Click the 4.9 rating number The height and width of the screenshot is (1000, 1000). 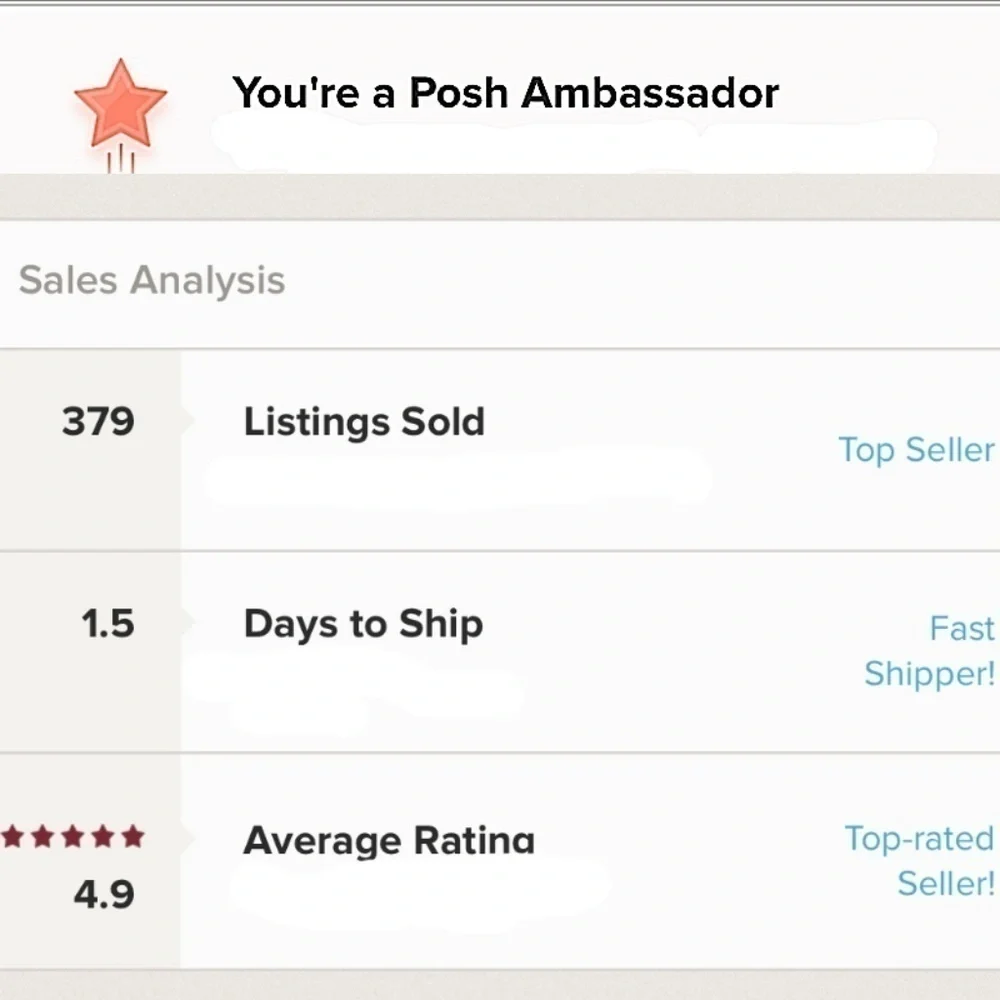point(104,894)
